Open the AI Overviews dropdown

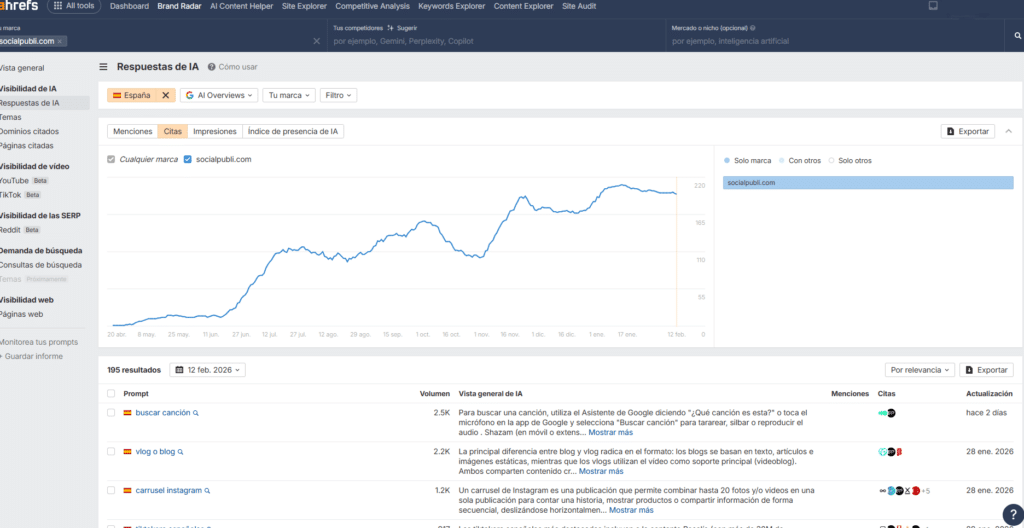219,95
